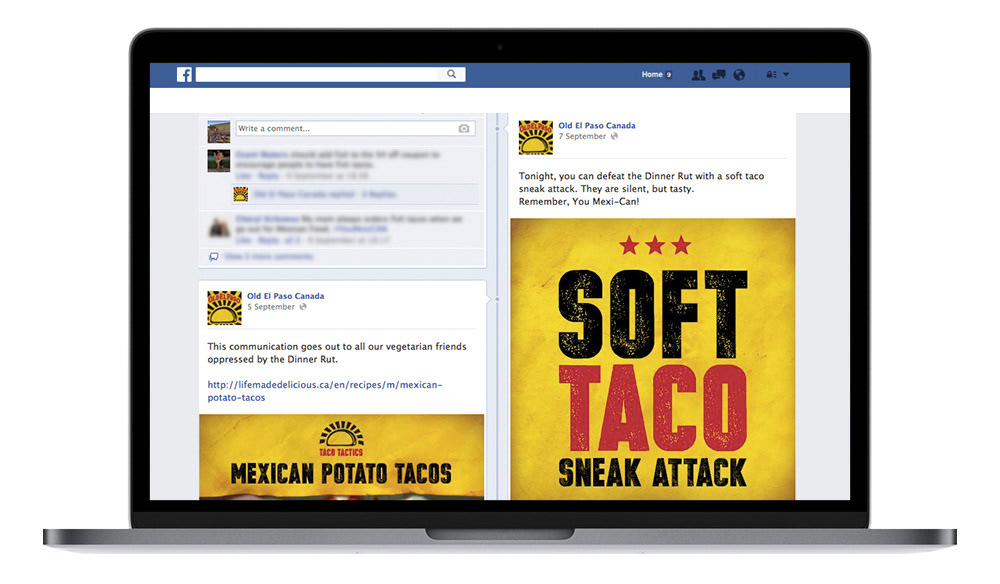The width and height of the screenshot is (1000, 584).
Task: Click the 5 September timestamp
Action: (271, 307)
